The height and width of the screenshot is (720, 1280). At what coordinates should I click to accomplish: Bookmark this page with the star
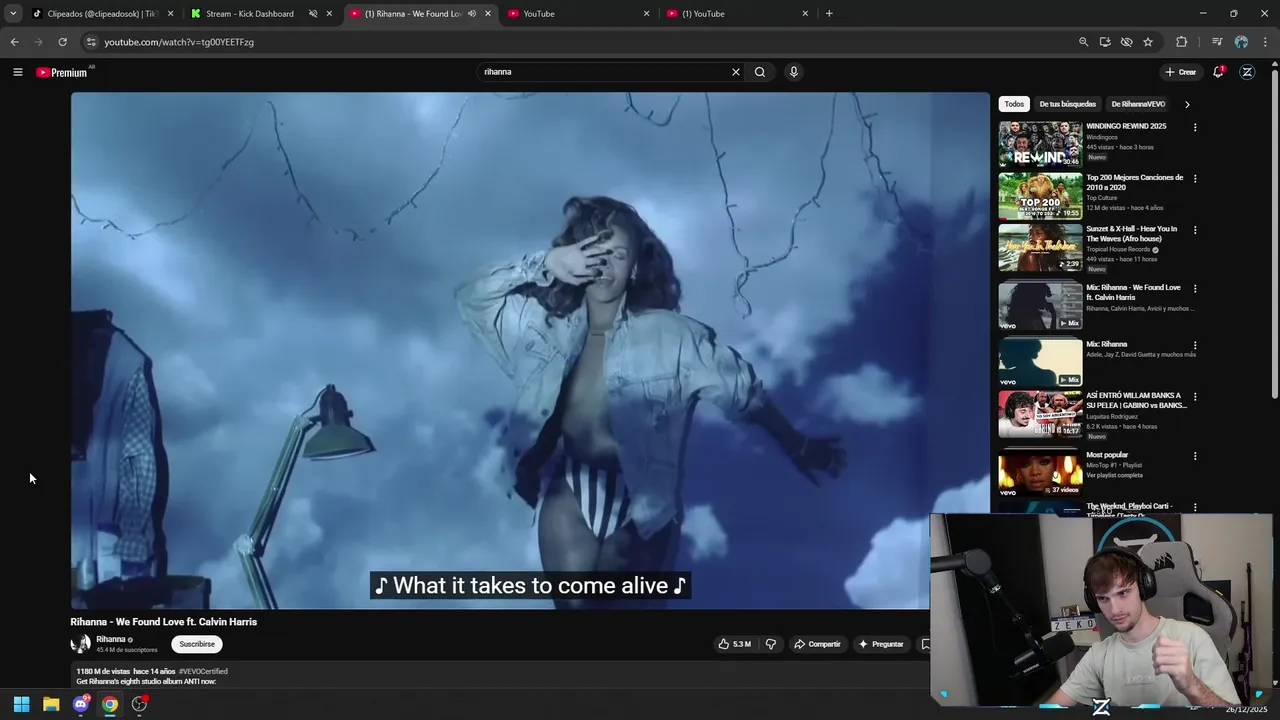pos(1148,42)
